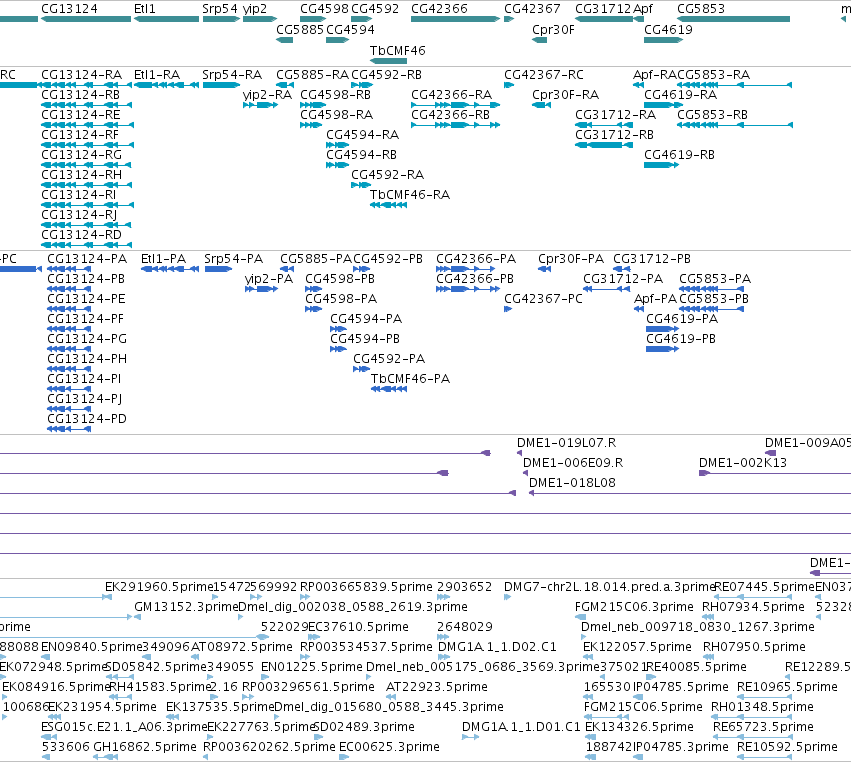Open transcript CG4619-RB

coord(679,155)
